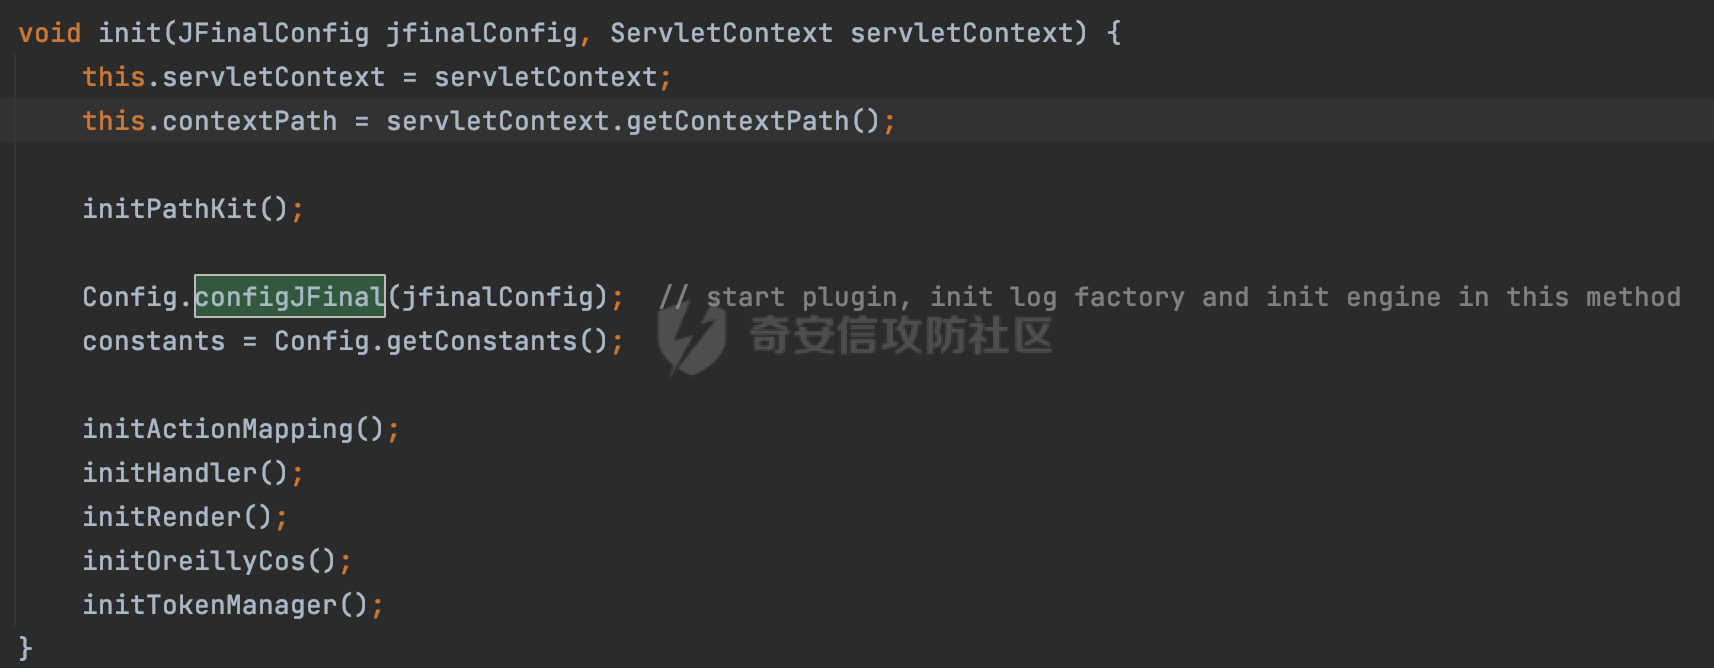Click the initTokenManager() call
Image resolution: width=1714 pixels, height=668 pixels.
point(225,604)
